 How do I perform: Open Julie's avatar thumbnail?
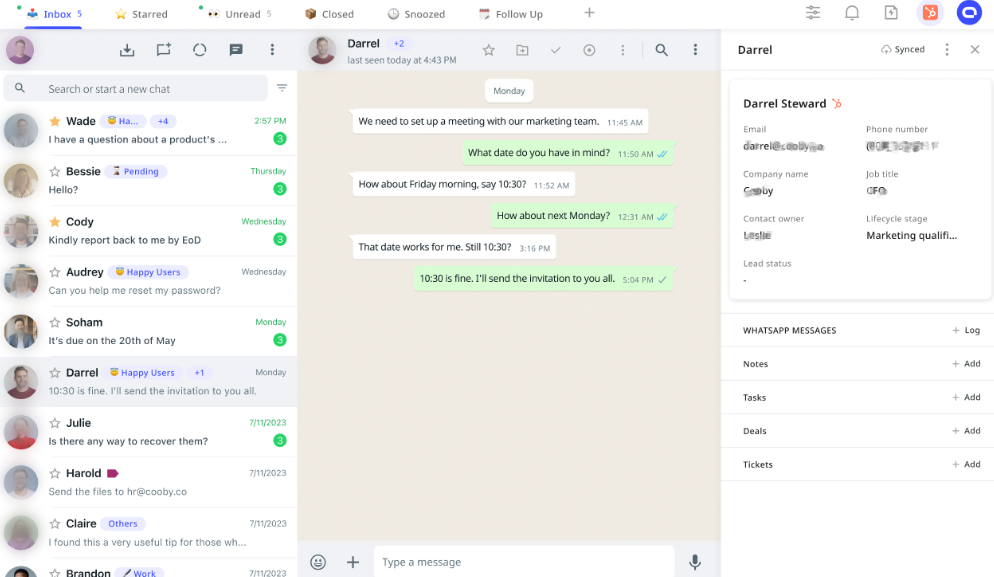click(20, 432)
